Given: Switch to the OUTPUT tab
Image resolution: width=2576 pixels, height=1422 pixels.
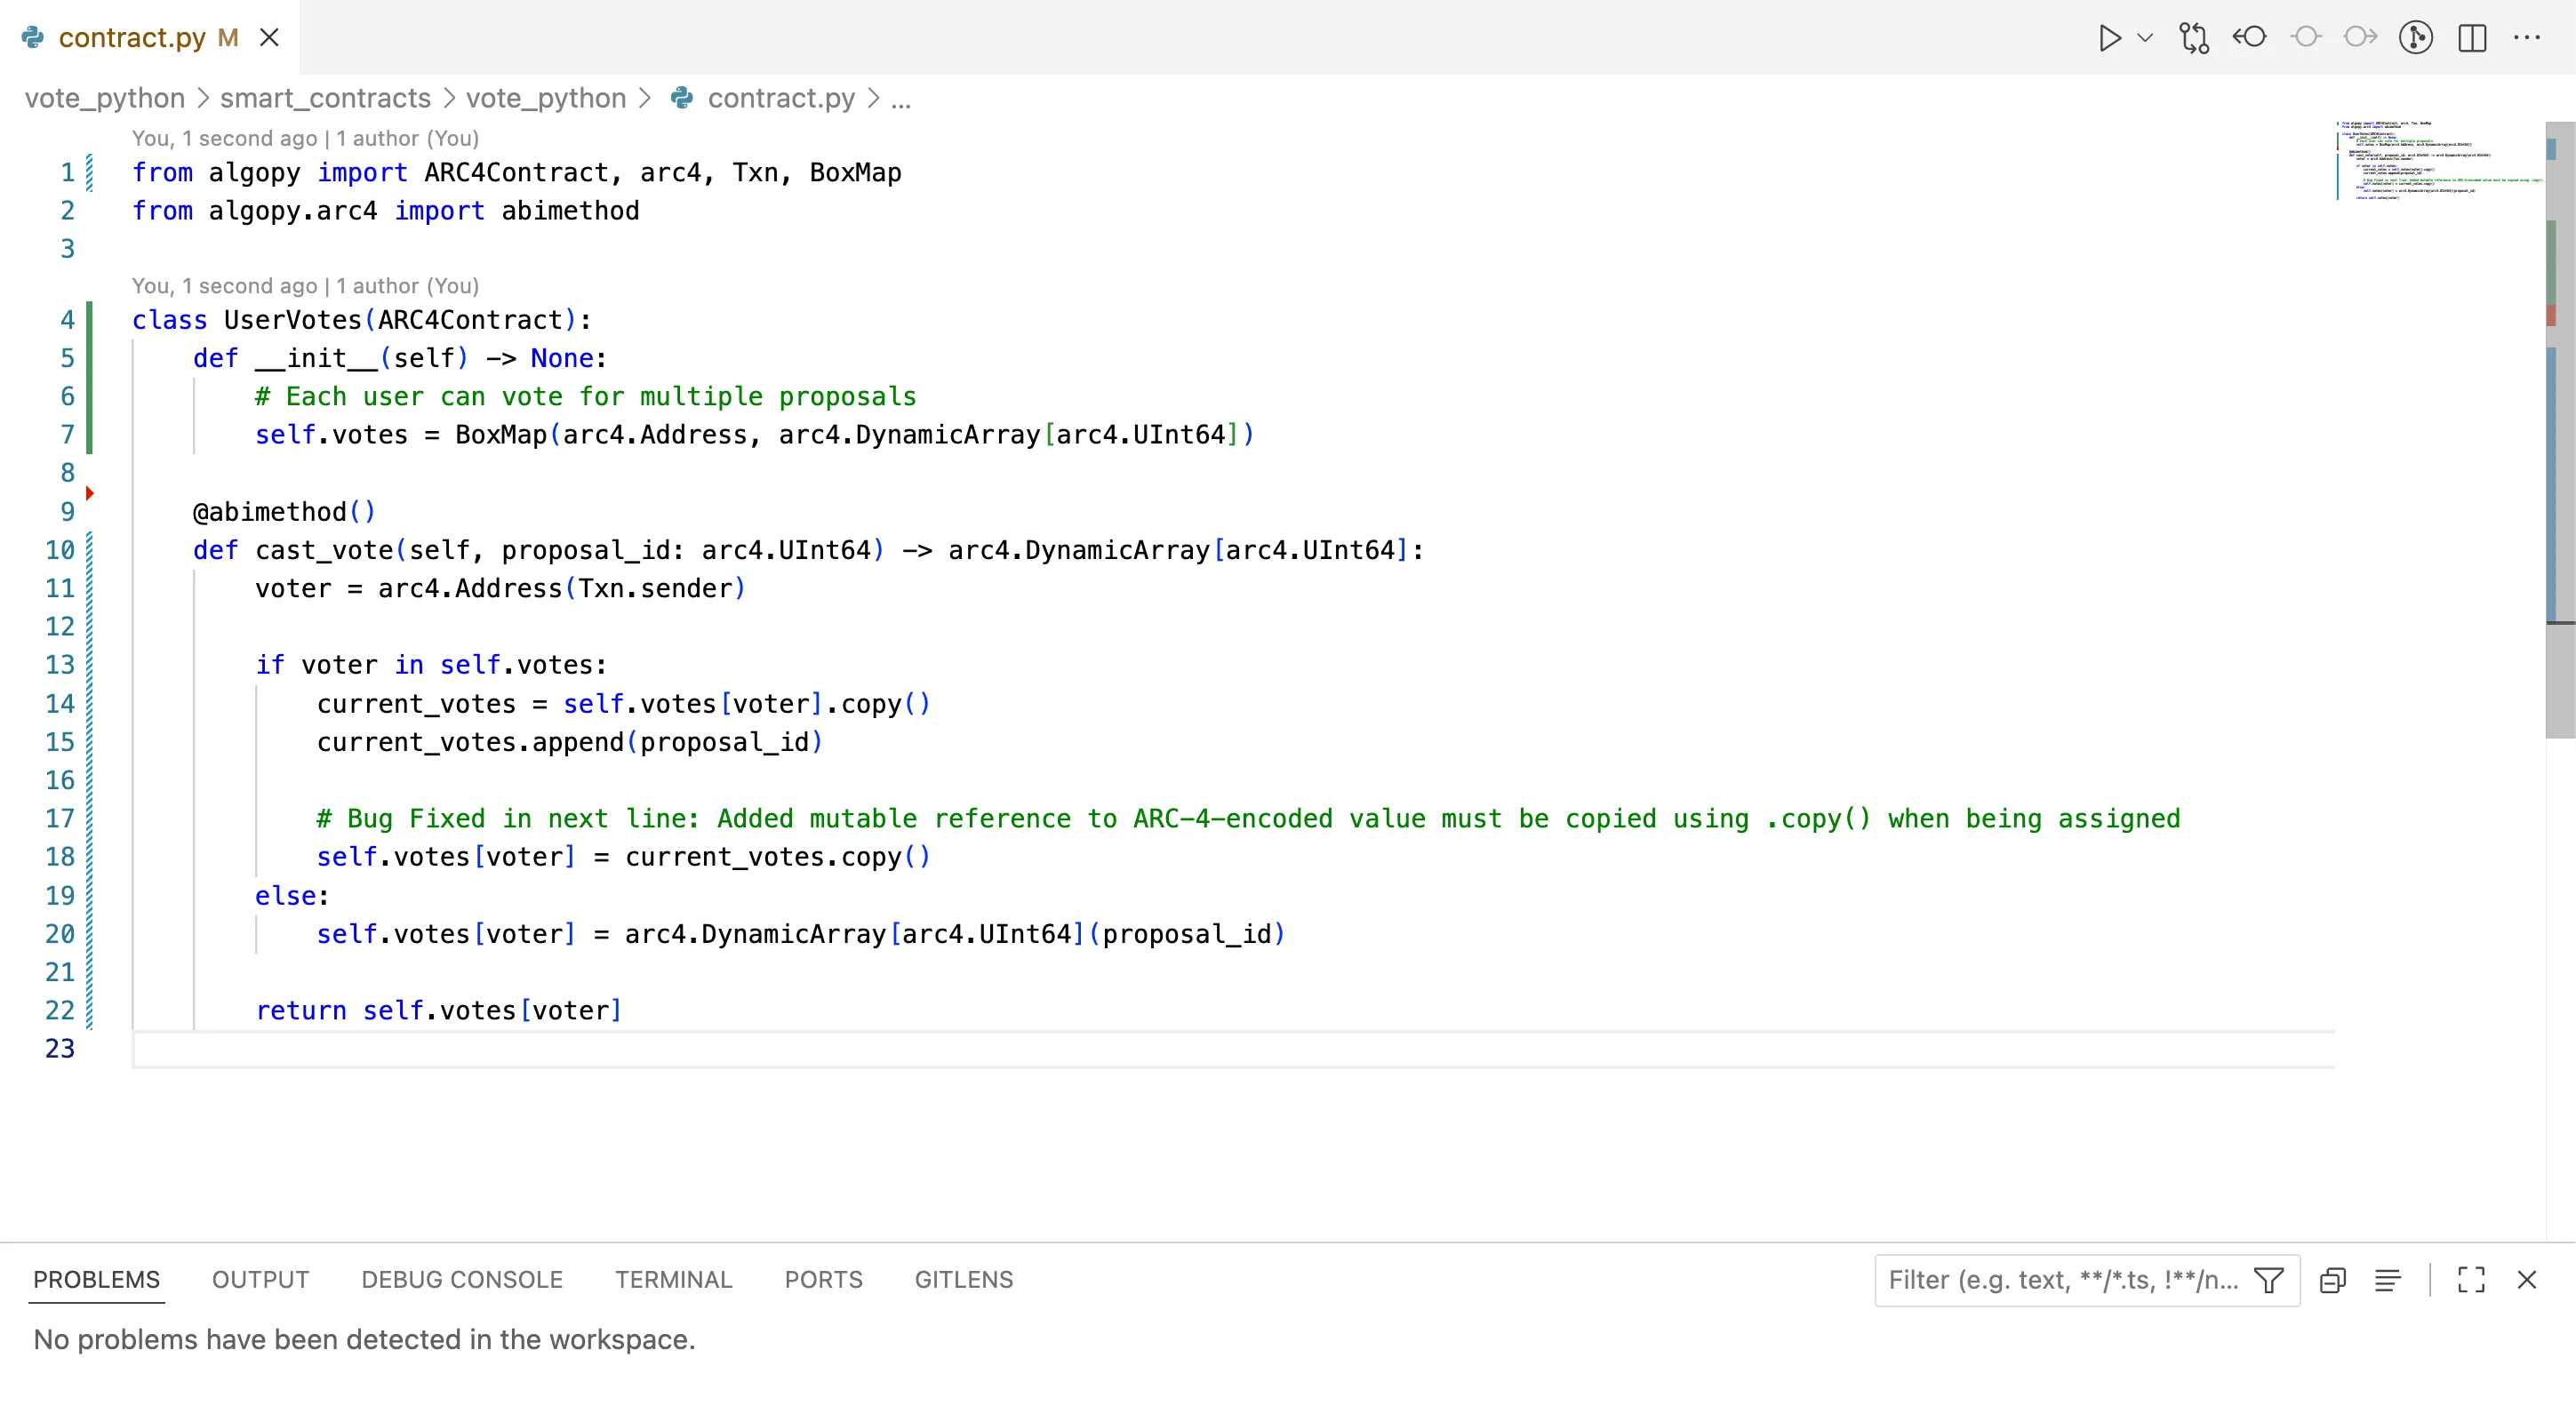Looking at the screenshot, I should click(259, 1279).
